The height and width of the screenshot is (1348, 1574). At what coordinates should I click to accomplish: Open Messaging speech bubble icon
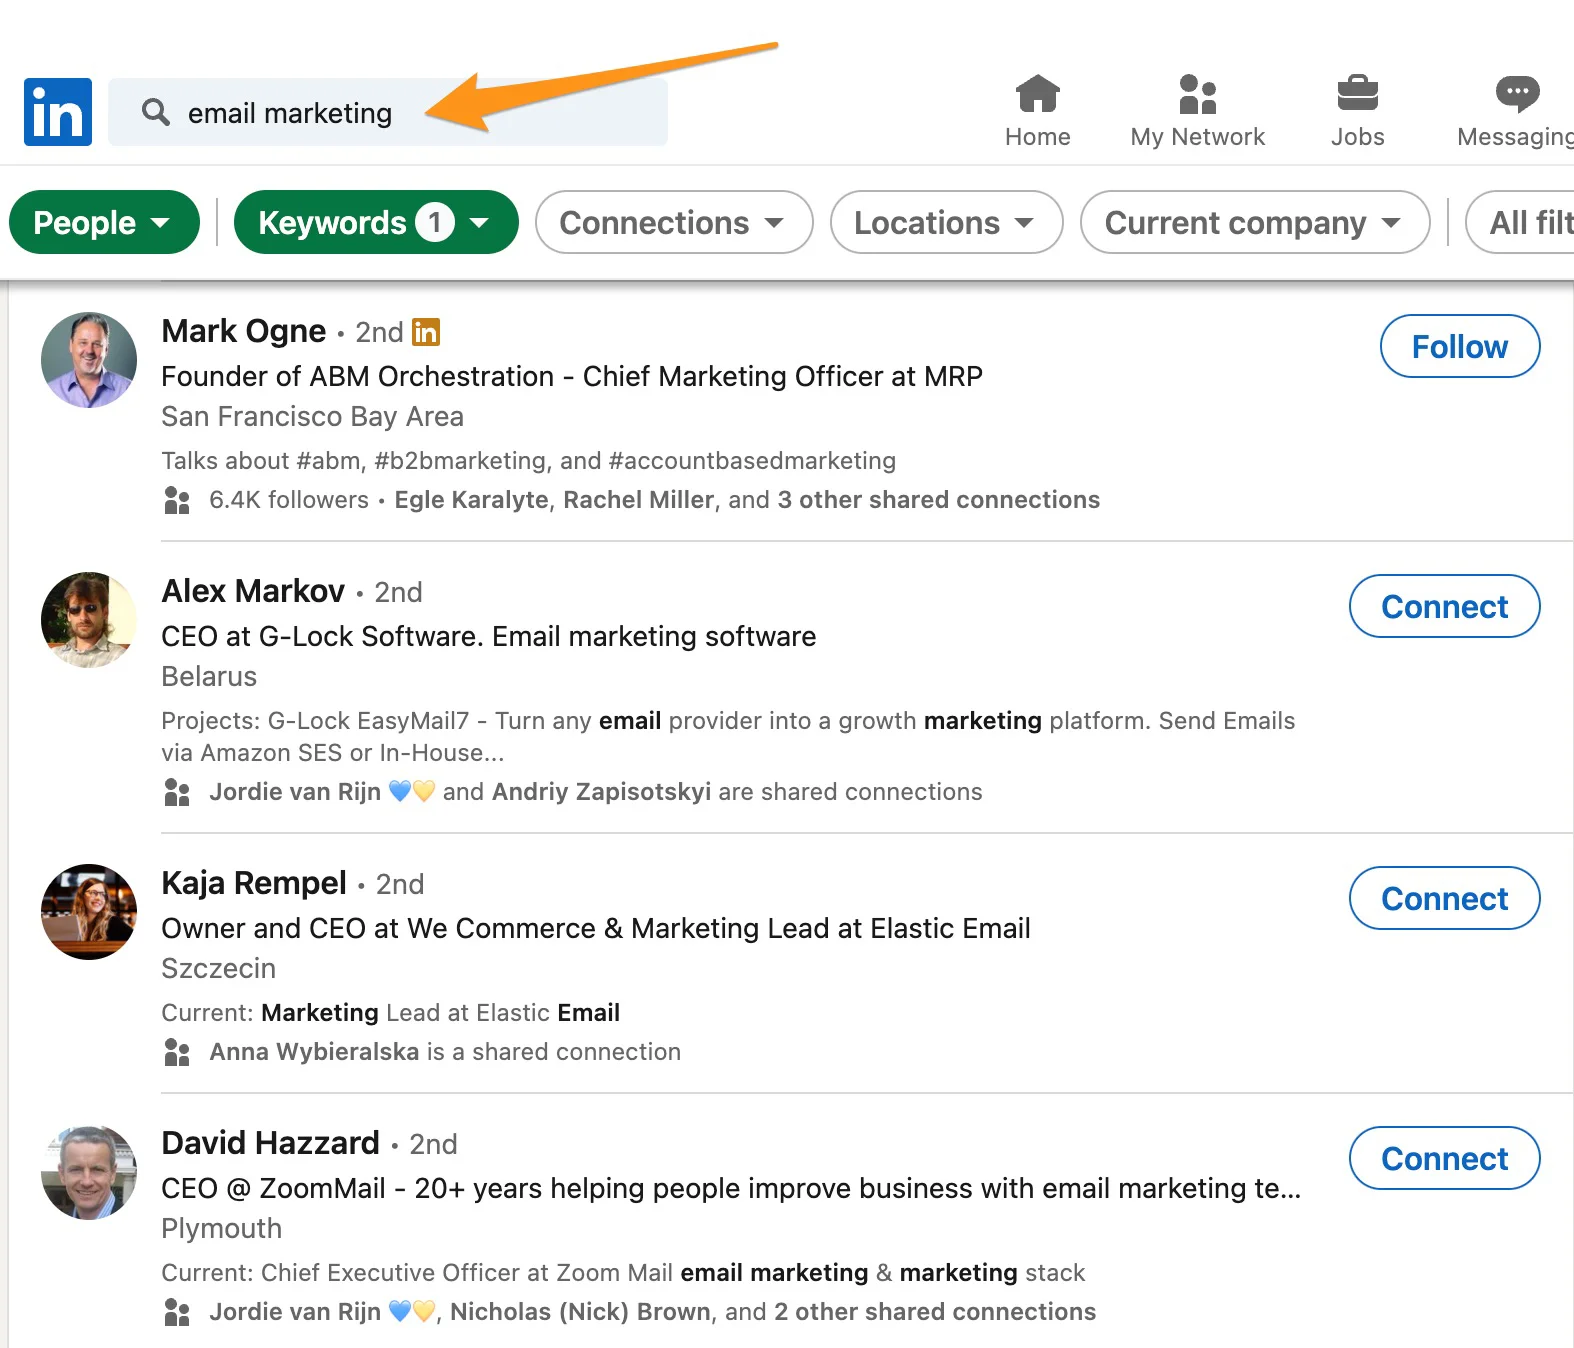click(1516, 95)
